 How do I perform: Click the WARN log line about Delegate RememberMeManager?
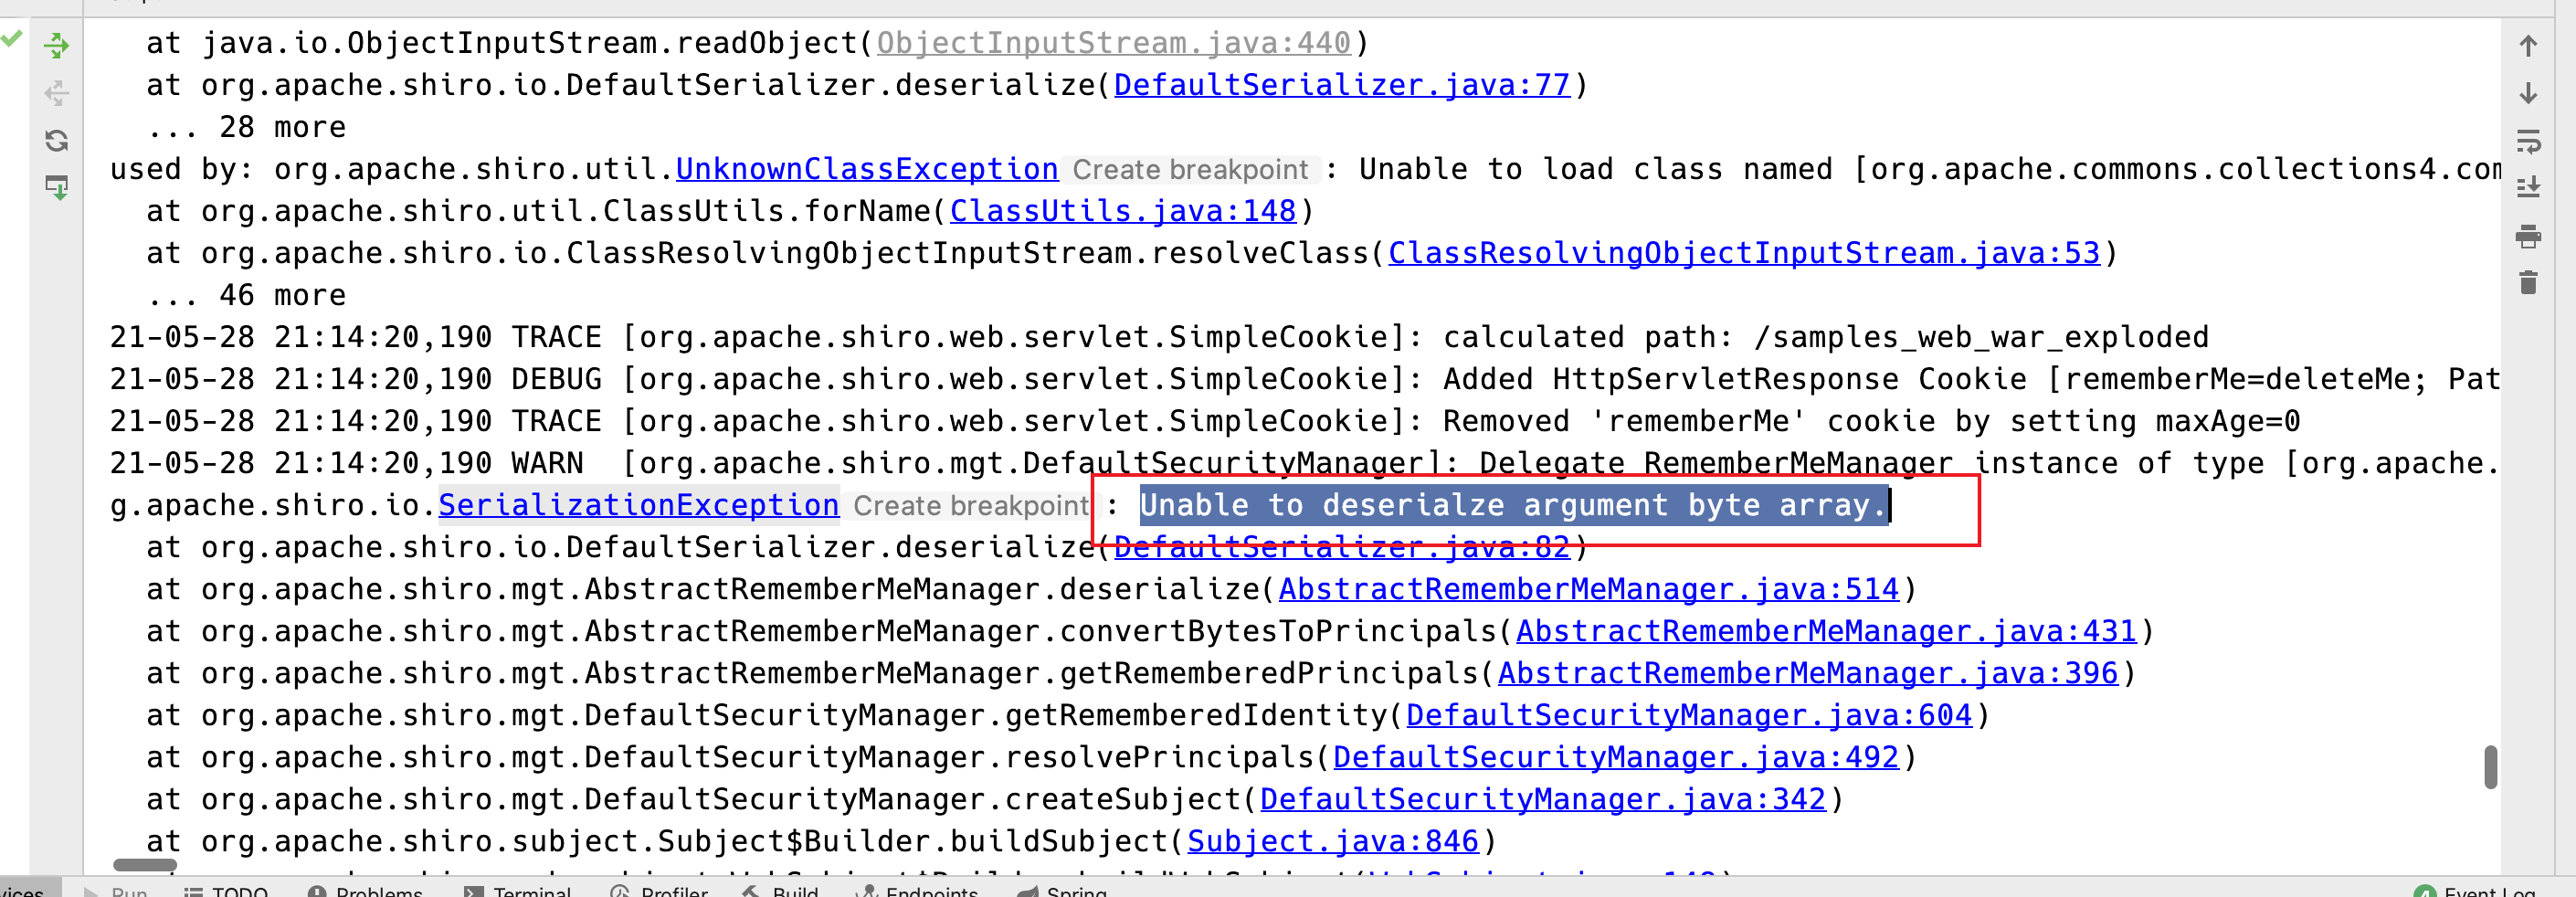pyautogui.click(x=1305, y=463)
